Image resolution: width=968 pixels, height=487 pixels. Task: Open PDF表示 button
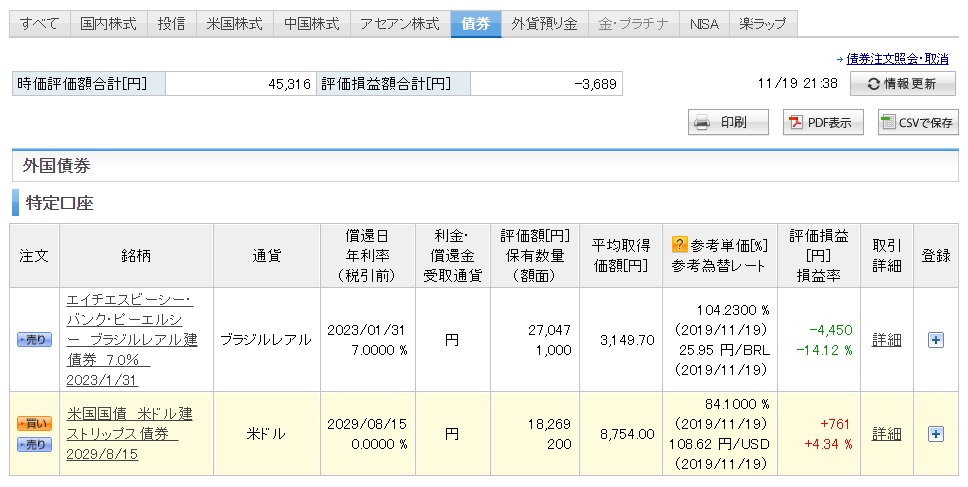(823, 122)
